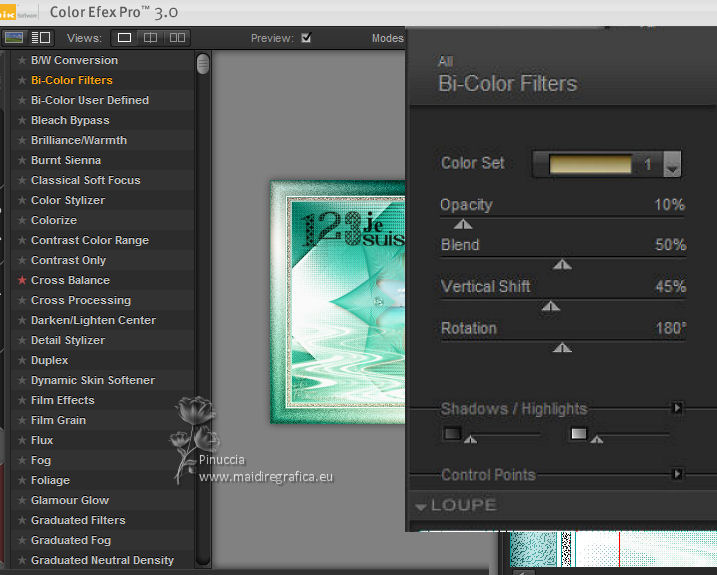Screen dimensions: 717x575
Task: Click the Rotation slider handle
Action: click(562, 348)
